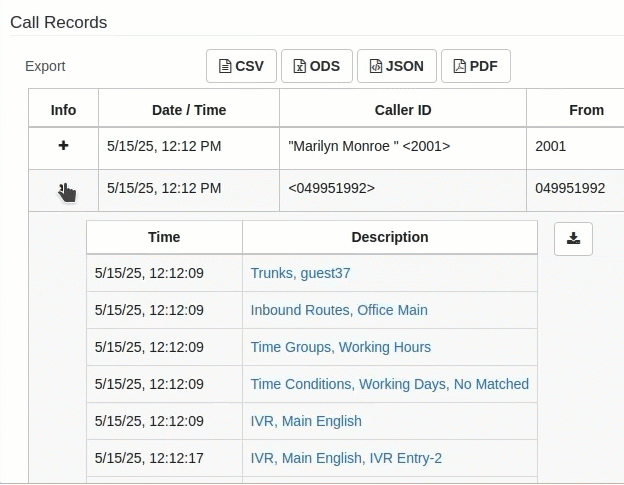This screenshot has width=624, height=485.
Task: Open the IVR, Main English link
Action: [306, 421]
